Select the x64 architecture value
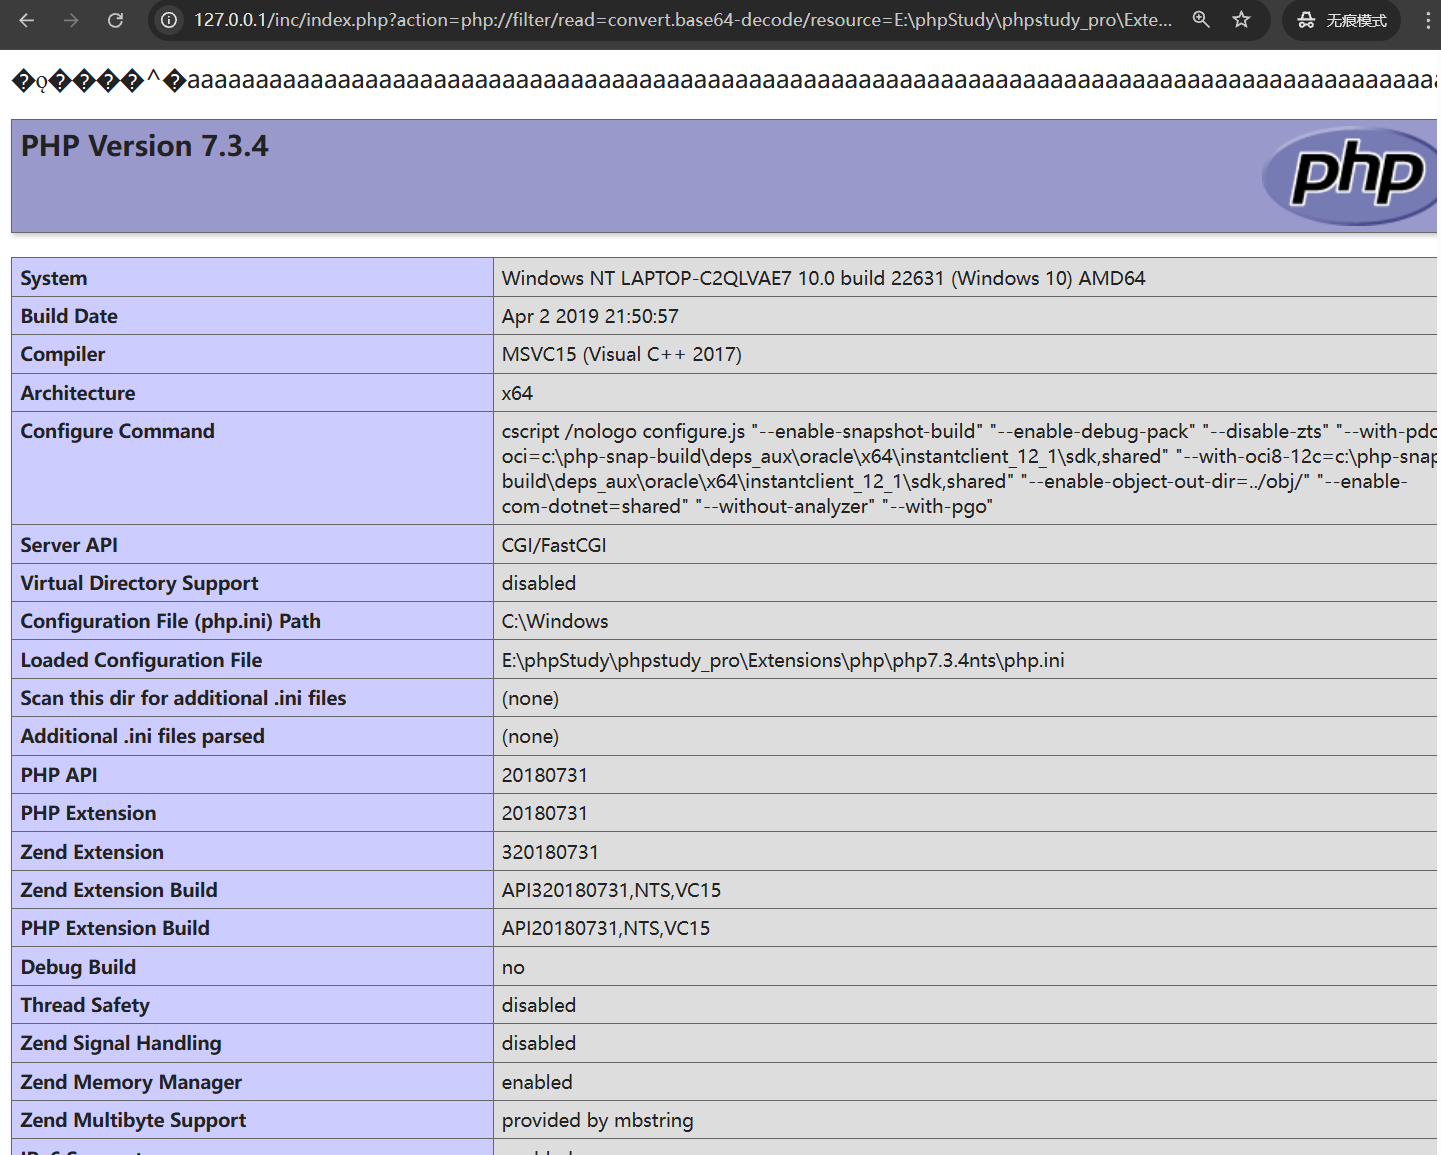This screenshot has height=1155, width=1441. (x=517, y=393)
